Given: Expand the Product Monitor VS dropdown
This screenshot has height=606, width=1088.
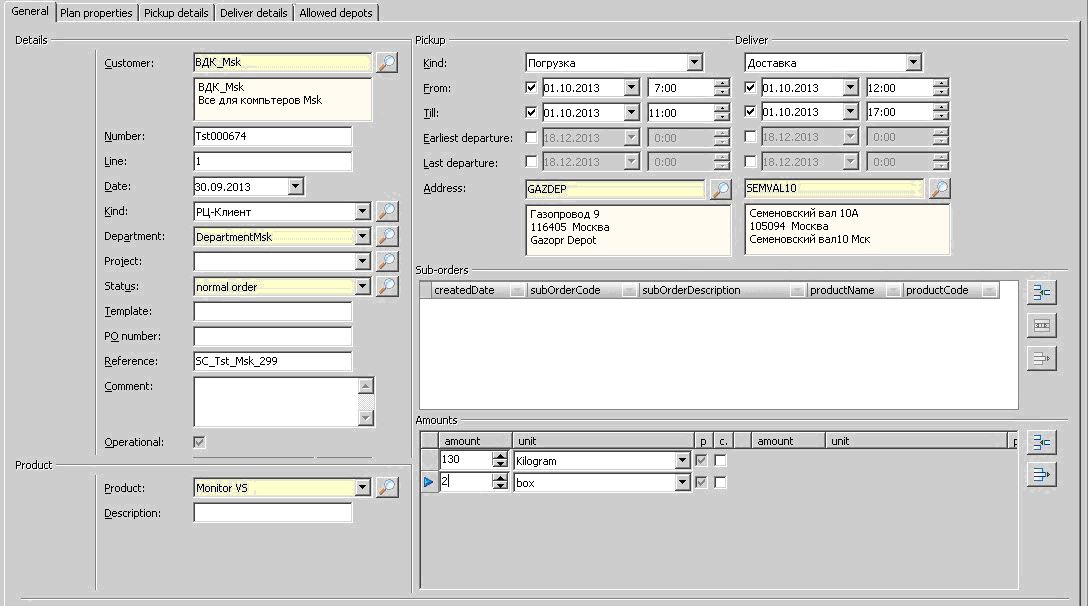Looking at the screenshot, I should click(x=362, y=487).
